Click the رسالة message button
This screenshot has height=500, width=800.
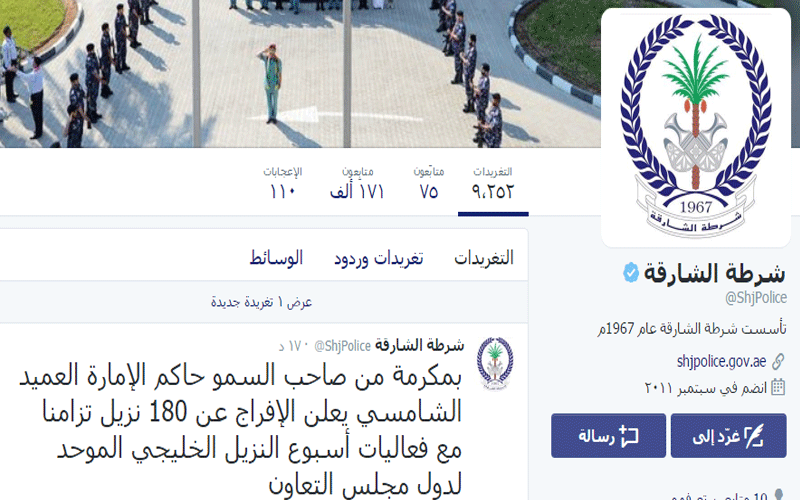(x=608, y=436)
